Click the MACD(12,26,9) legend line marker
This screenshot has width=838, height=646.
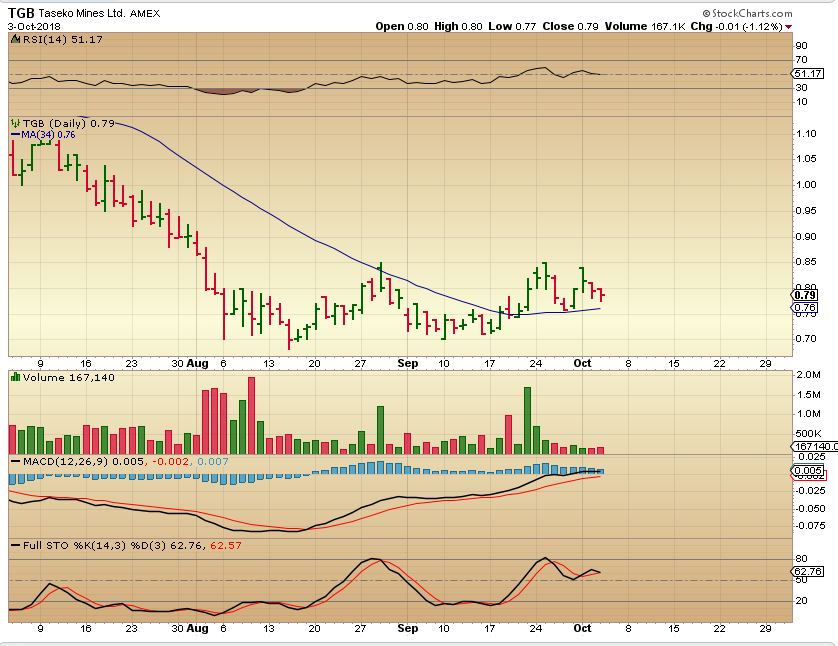coord(15,461)
